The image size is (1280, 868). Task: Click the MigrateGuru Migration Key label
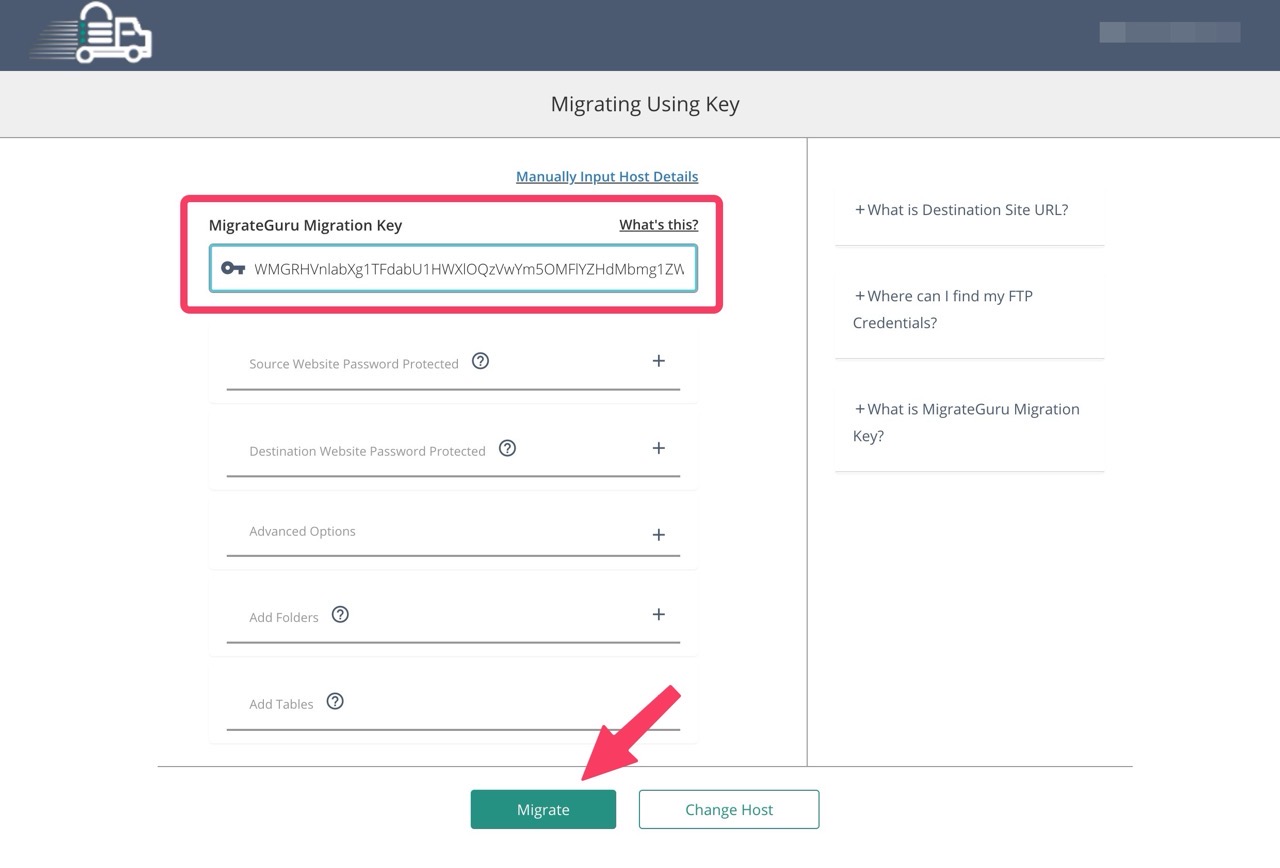[x=305, y=225]
